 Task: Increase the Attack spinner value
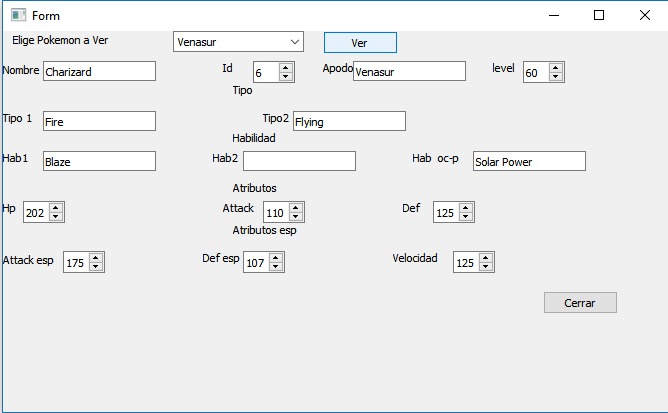(x=296, y=208)
